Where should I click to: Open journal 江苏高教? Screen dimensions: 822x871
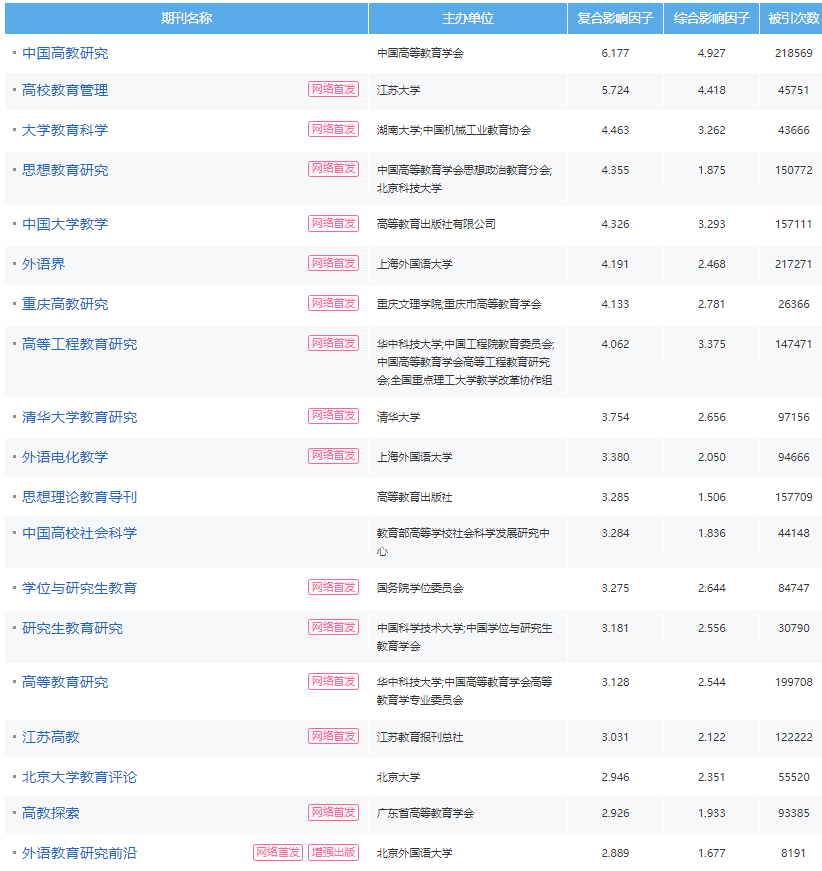pos(51,737)
